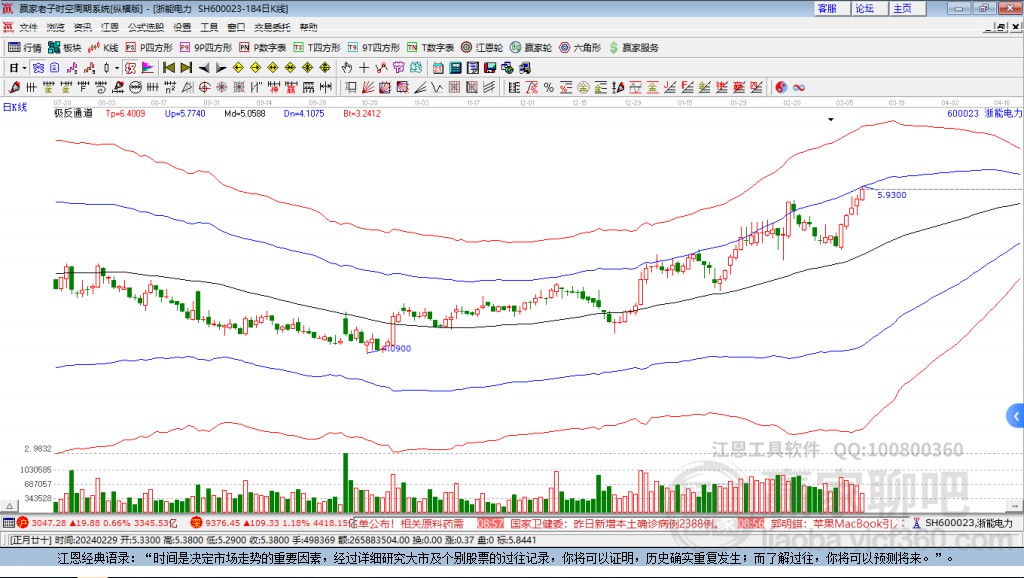The height and width of the screenshot is (578, 1024).
Task: Click the blue infinity symbol icon
Action: click(x=799, y=87)
